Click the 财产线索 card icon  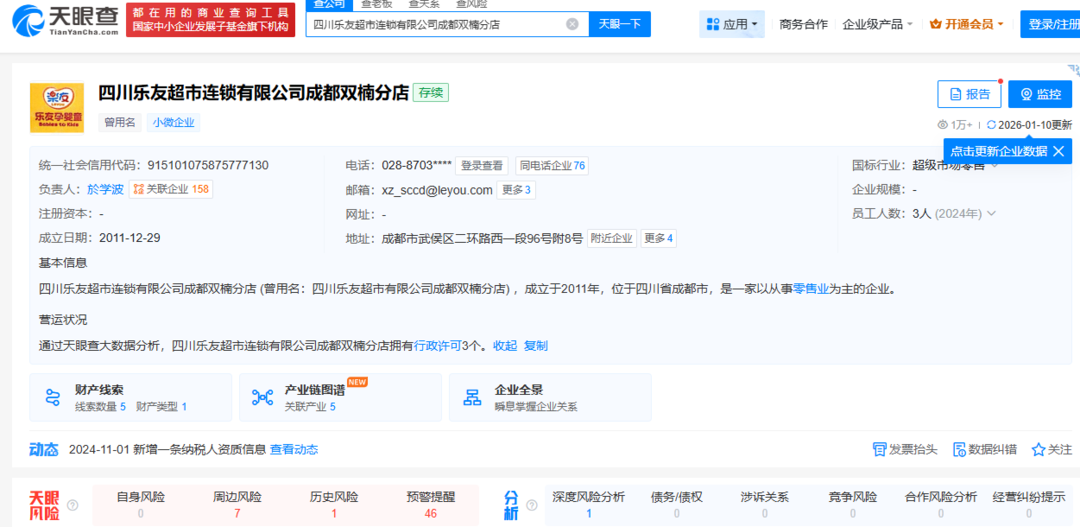coord(53,397)
